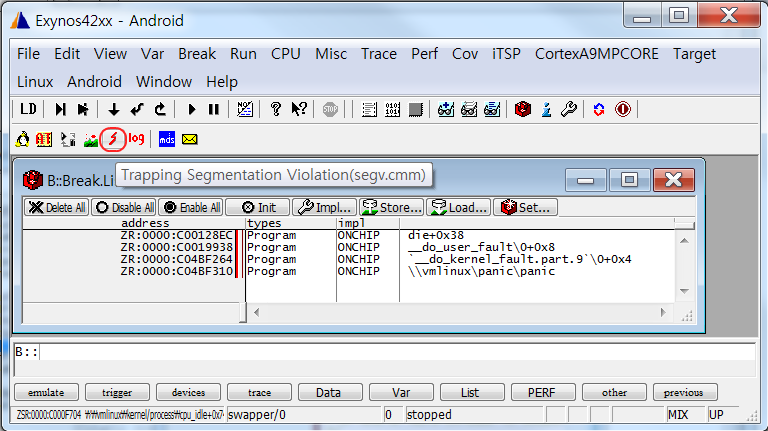The height and width of the screenshot is (431, 768).
Task: Click the segmentation violation lightning icon
Action: tap(114, 139)
